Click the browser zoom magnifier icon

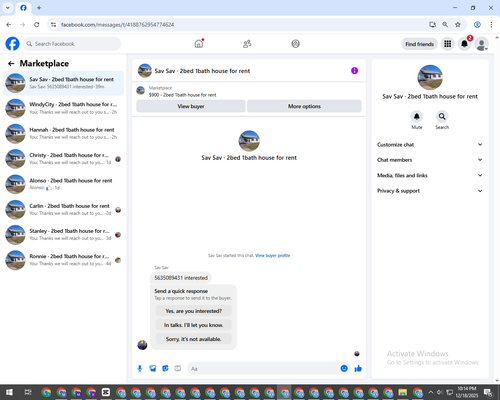pos(445,25)
